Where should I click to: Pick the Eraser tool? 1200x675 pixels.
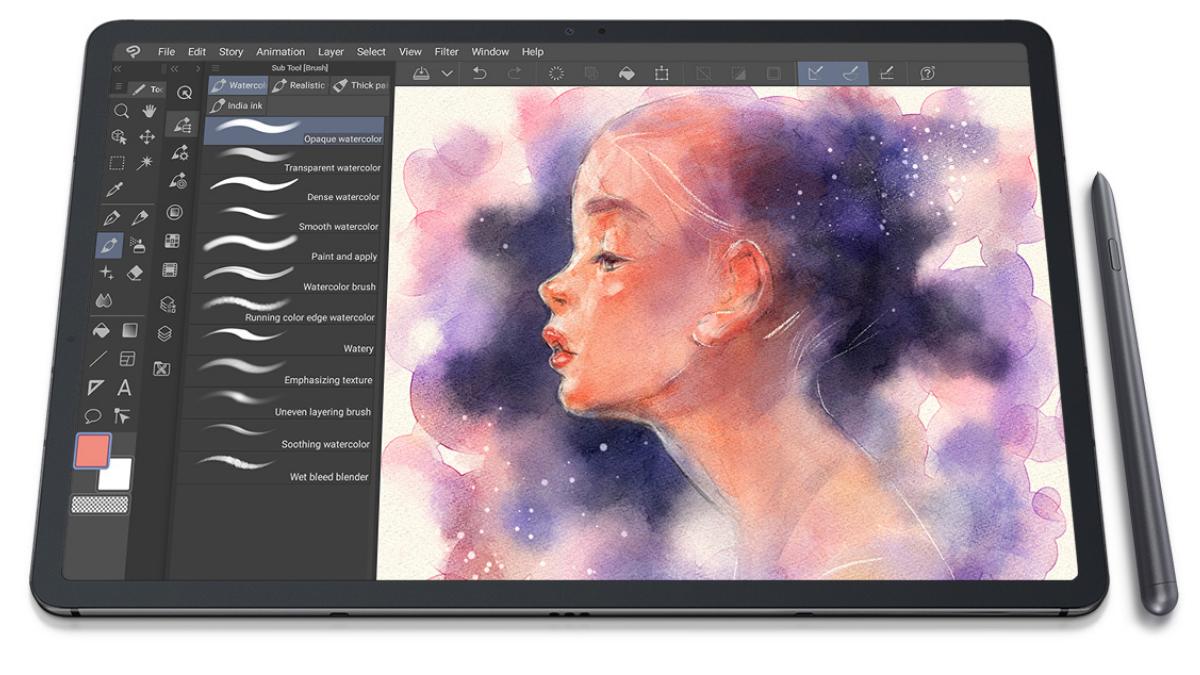click(138, 272)
